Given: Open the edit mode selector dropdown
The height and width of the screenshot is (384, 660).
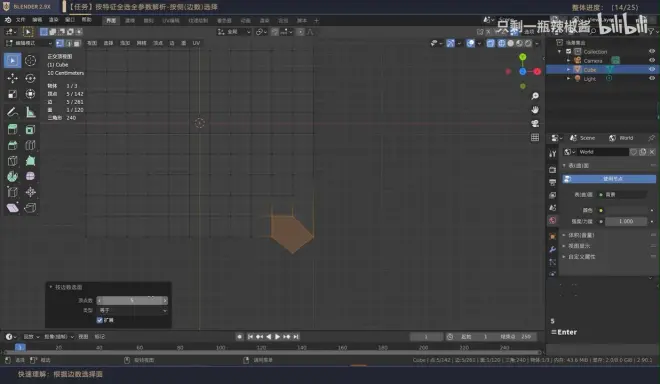Looking at the screenshot, I should [x=29, y=43].
